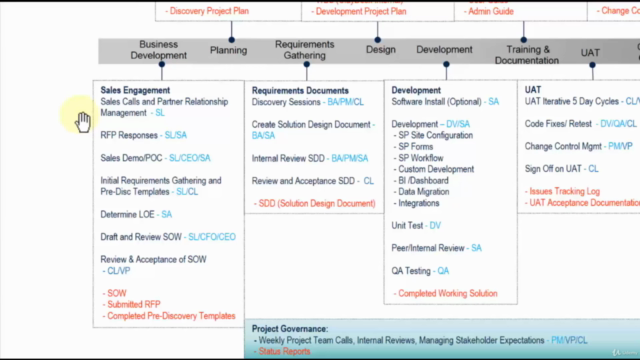Click the BI /Dashboard sub-item
Screen dimensions: 640x360
[421, 180]
